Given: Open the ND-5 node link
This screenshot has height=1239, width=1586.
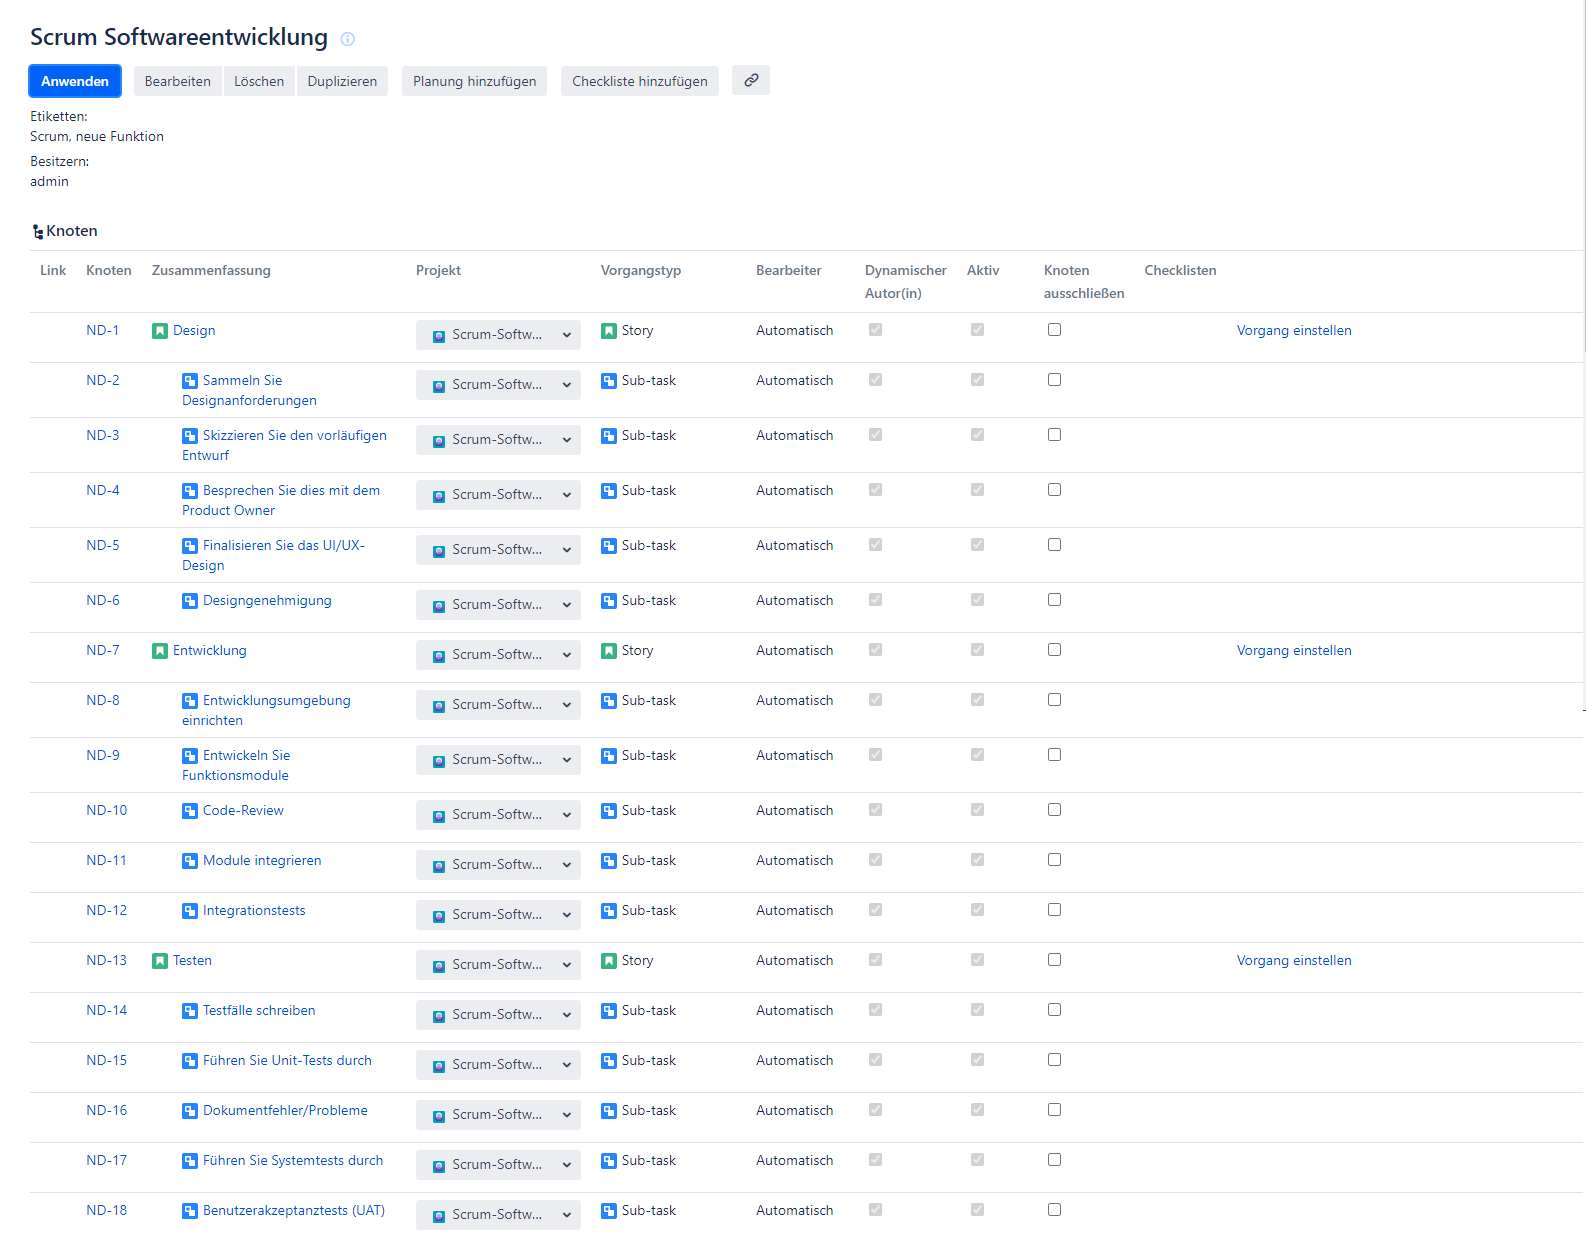Looking at the screenshot, I should pyautogui.click(x=103, y=546).
